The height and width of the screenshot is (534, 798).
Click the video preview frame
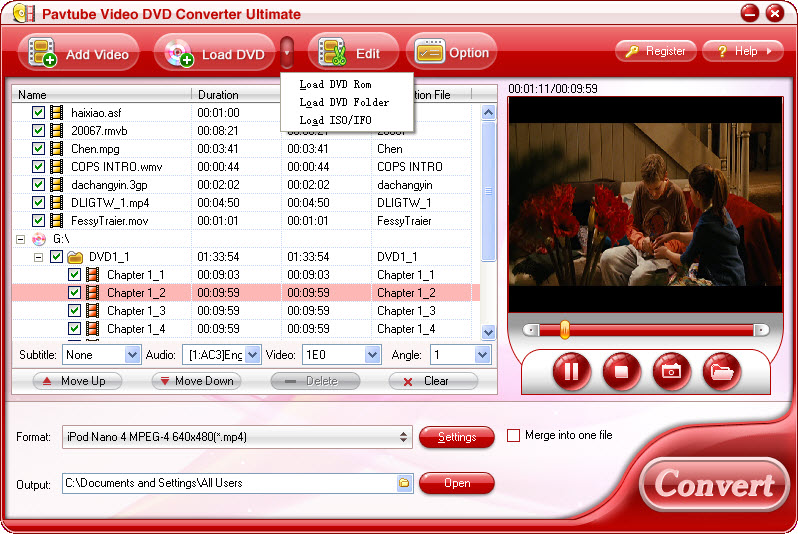coord(645,204)
